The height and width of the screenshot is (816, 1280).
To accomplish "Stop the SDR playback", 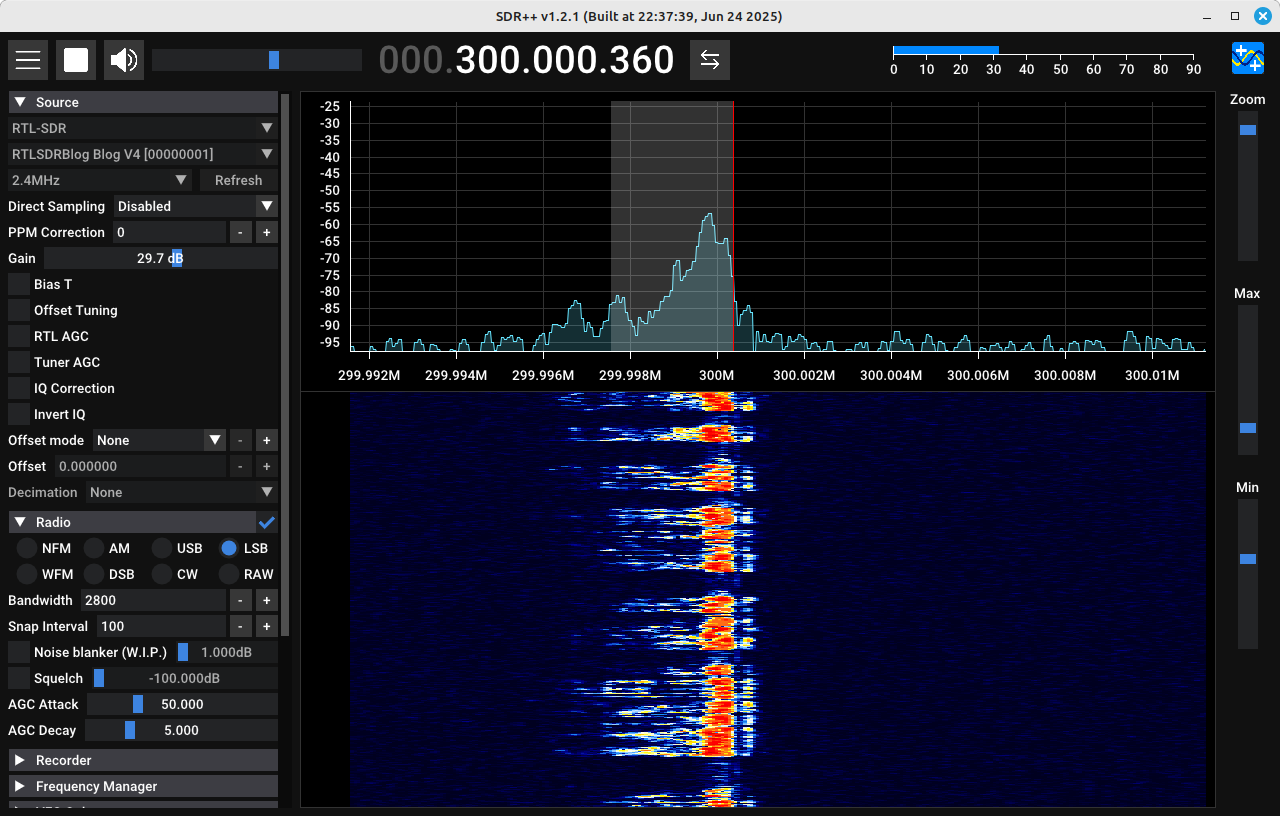I will [x=76, y=60].
